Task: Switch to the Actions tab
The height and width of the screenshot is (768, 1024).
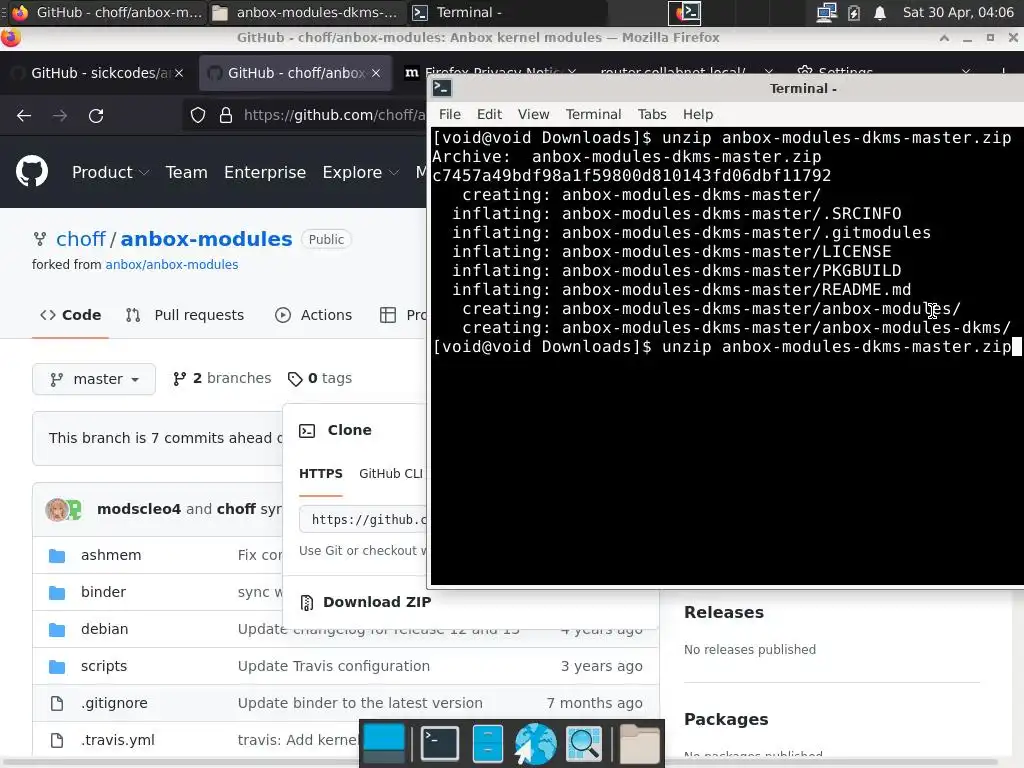Action: (x=313, y=315)
